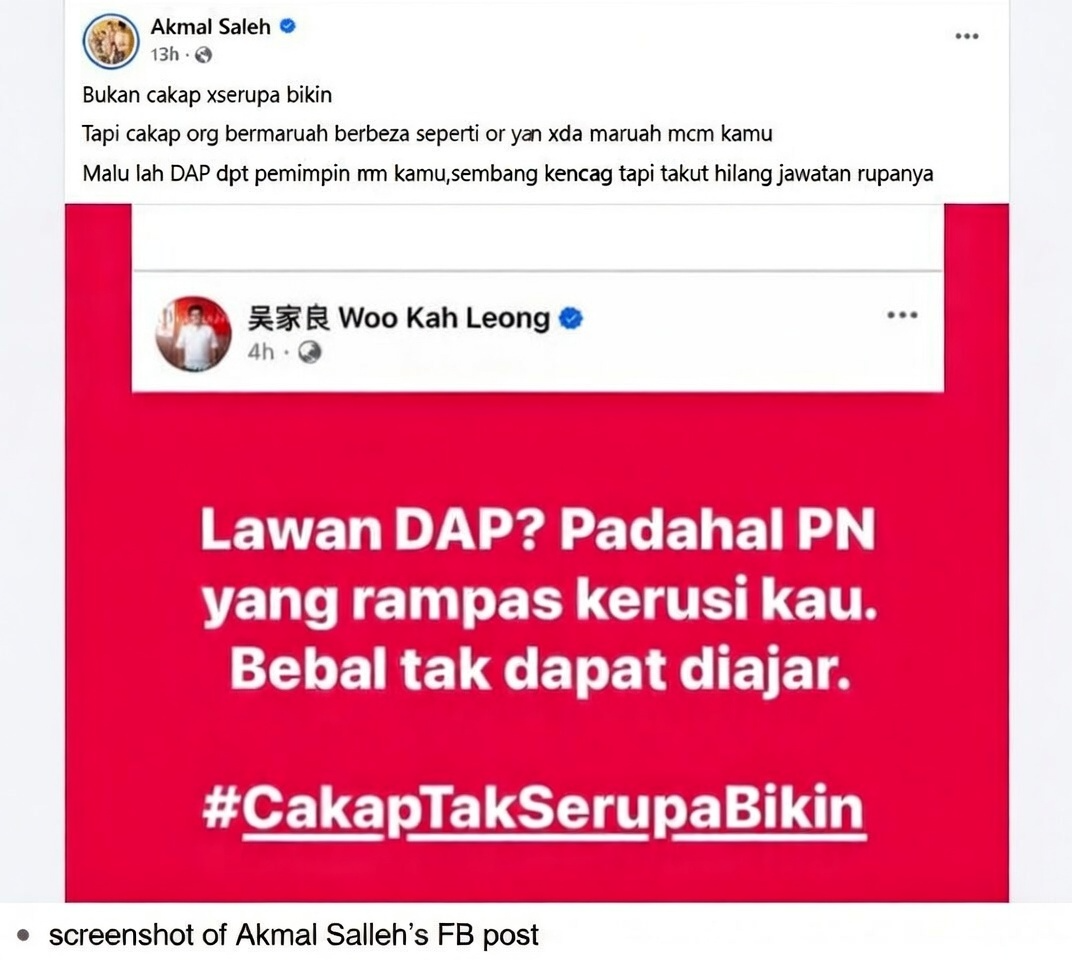
Task: Open Woo Kah Leong post three-dot menu
Action: (902, 315)
